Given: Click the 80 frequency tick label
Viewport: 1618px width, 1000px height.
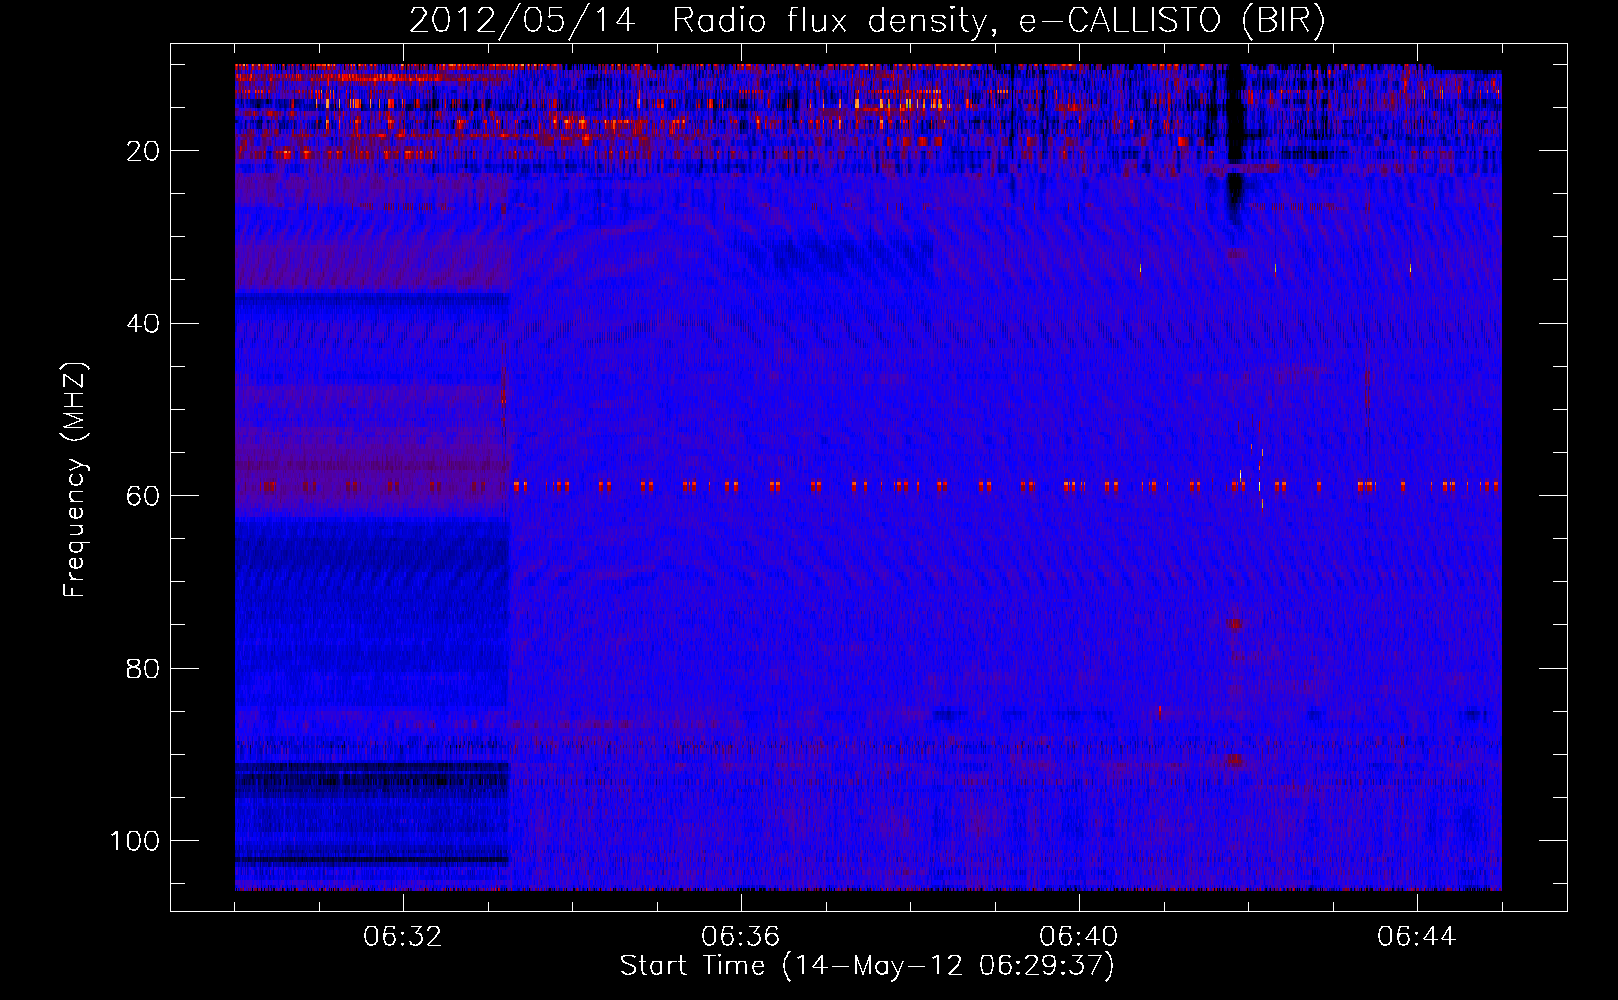Looking at the screenshot, I should [x=143, y=669].
